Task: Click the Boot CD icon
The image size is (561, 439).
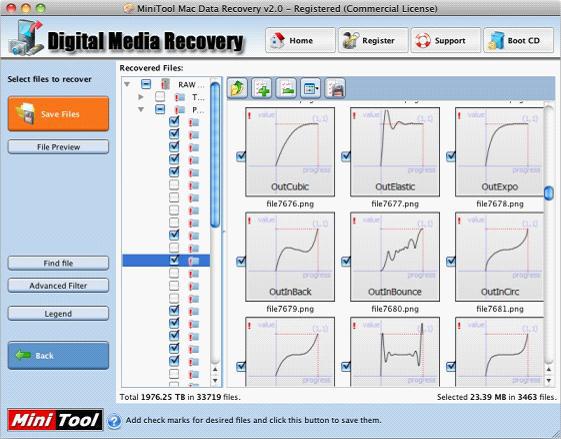Action: (x=496, y=40)
